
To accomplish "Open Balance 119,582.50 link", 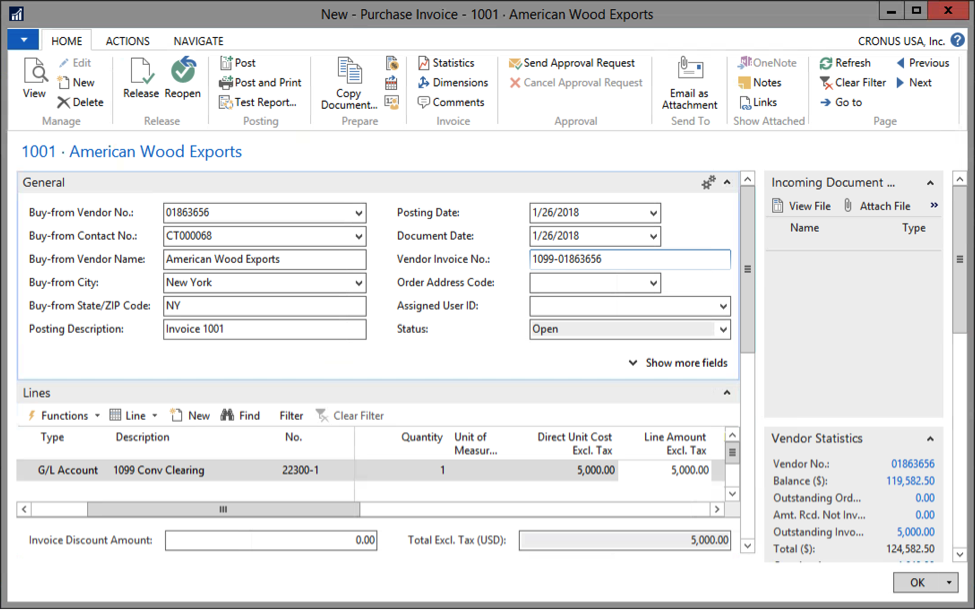I will (910, 481).
